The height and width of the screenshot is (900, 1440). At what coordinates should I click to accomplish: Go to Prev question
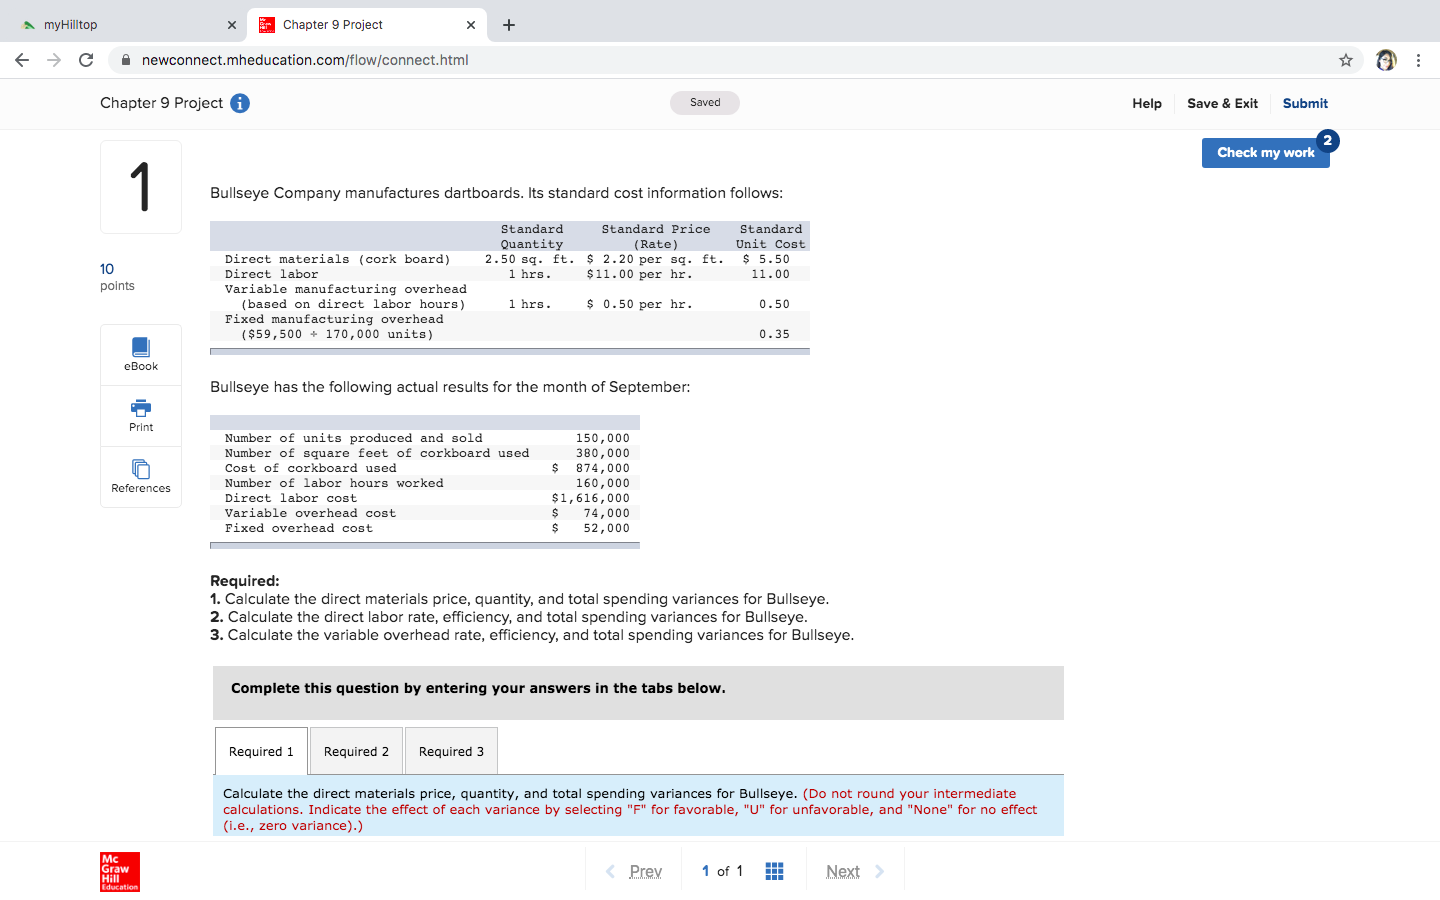click(x=634, y=871)
